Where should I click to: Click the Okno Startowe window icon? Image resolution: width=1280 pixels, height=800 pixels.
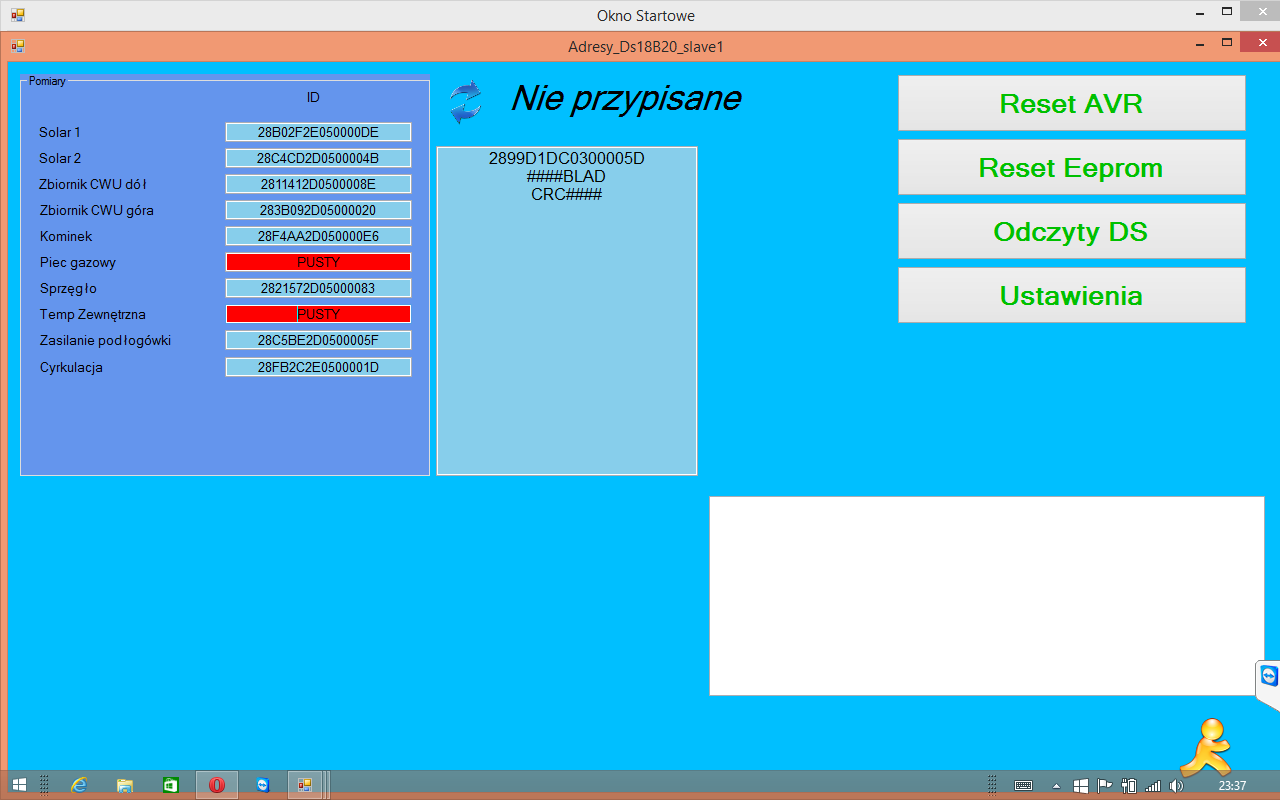coord(17,15)
